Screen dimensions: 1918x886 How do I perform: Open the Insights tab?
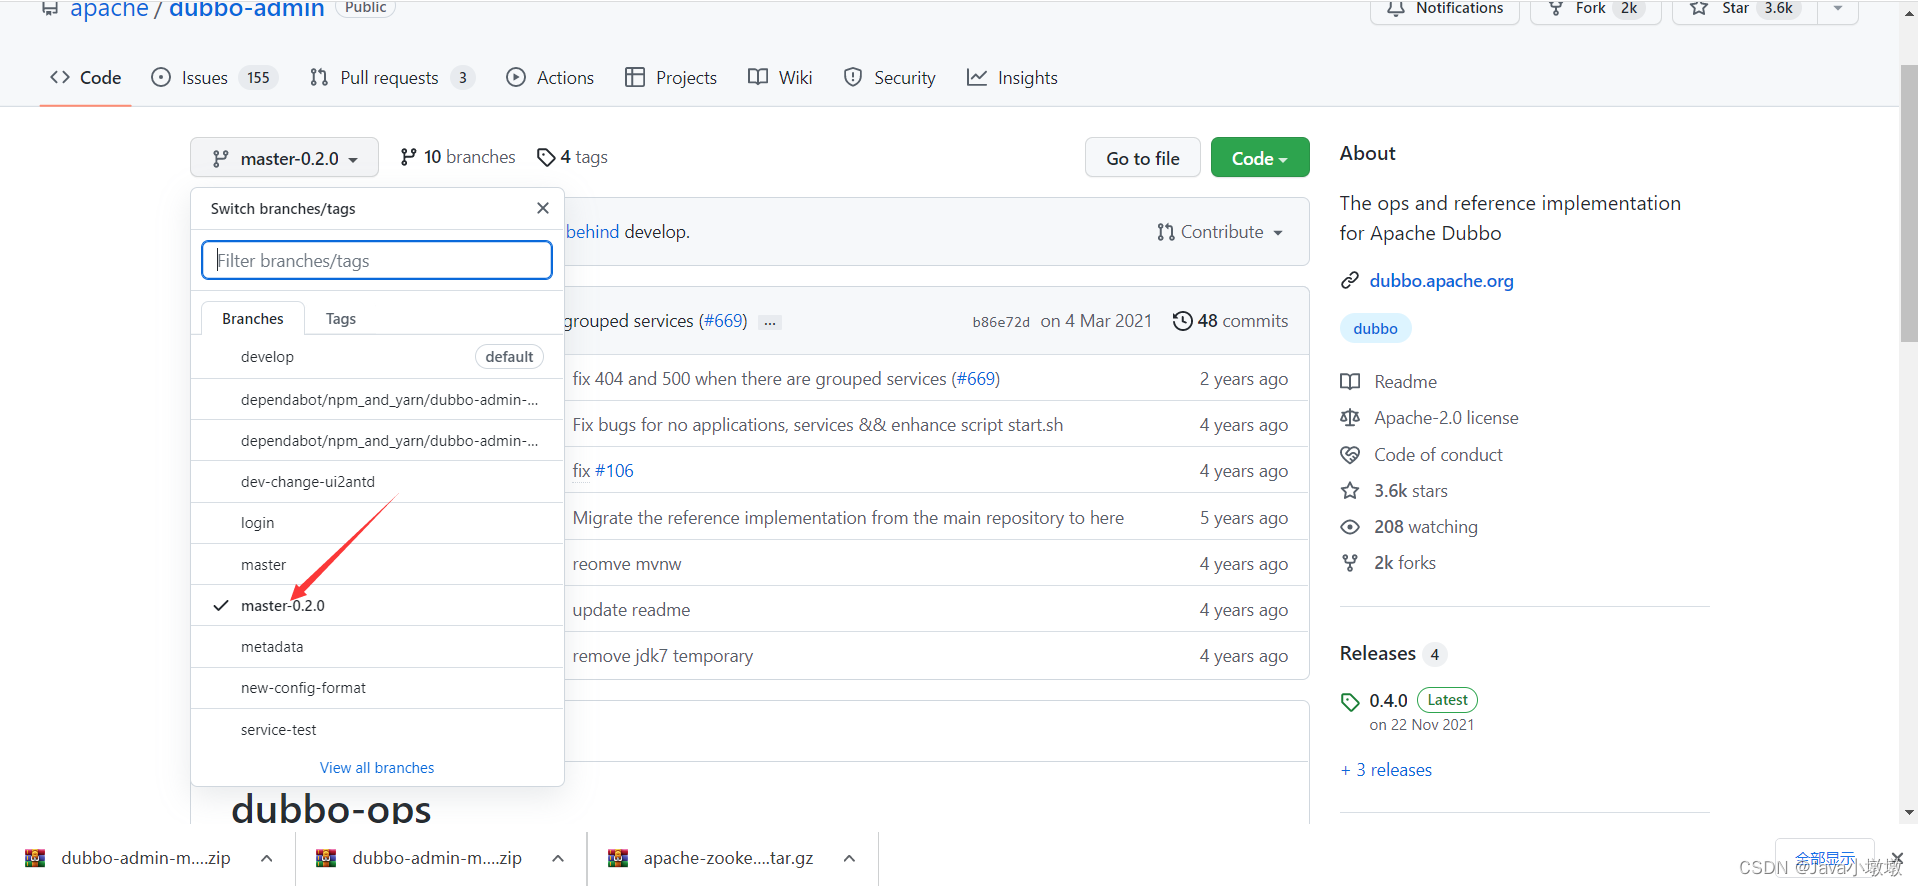coord(1012,78)
